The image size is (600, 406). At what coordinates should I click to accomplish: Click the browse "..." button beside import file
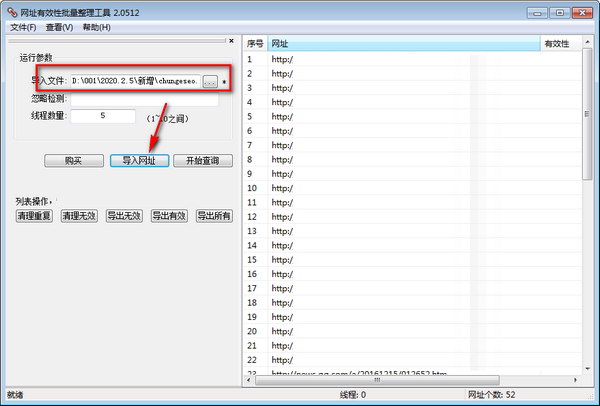click(x=209, y=80)
